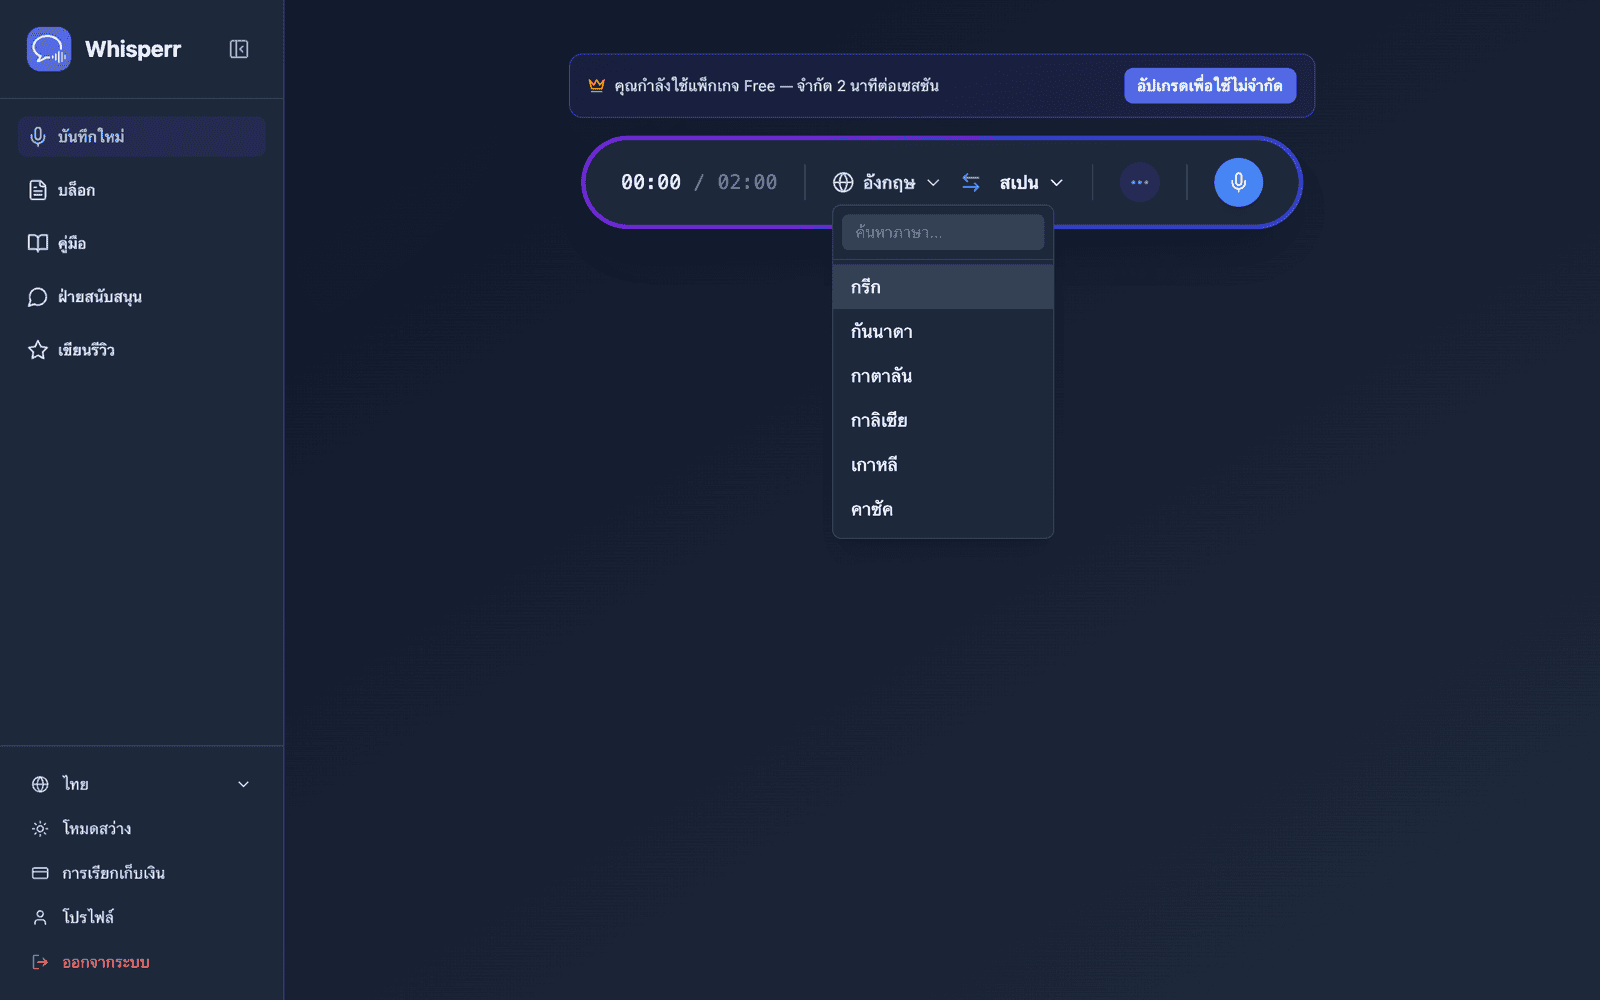Toggle โหมดสว่าง light mode

[x=141, y=829]
